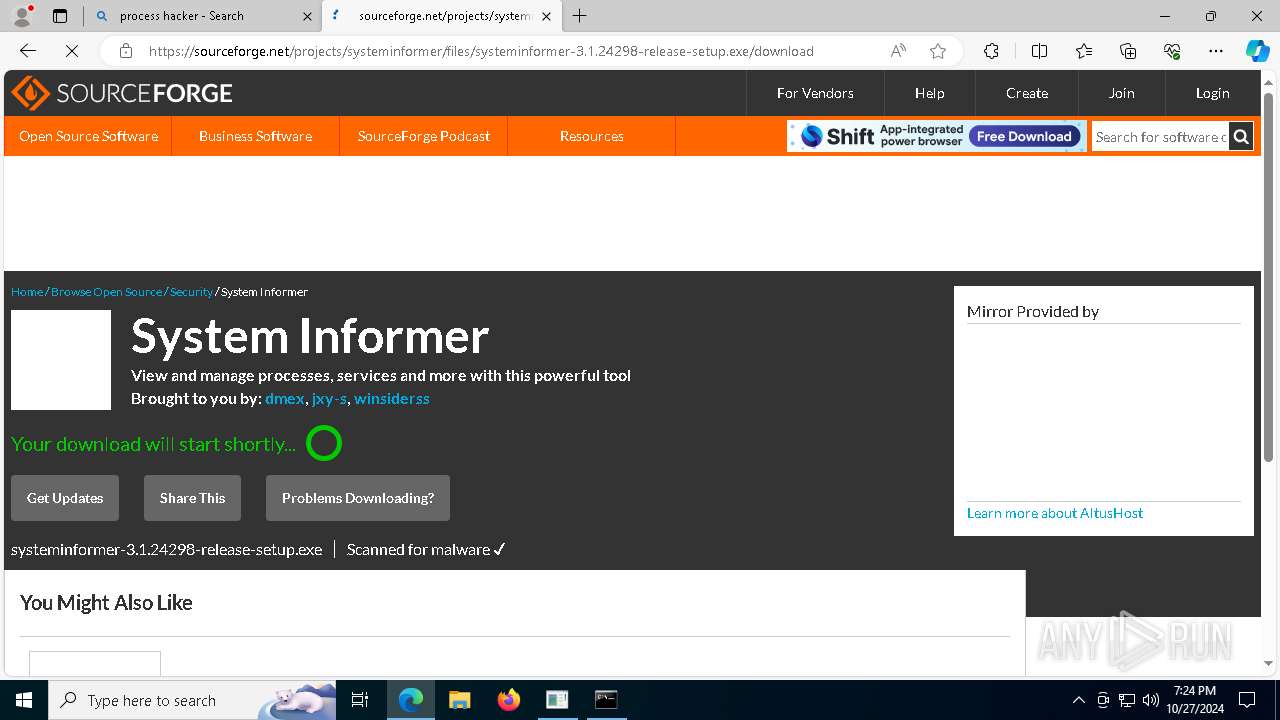Click the Share This button
This screenshot has height=720, width=1280.
[x=192, y=498]
